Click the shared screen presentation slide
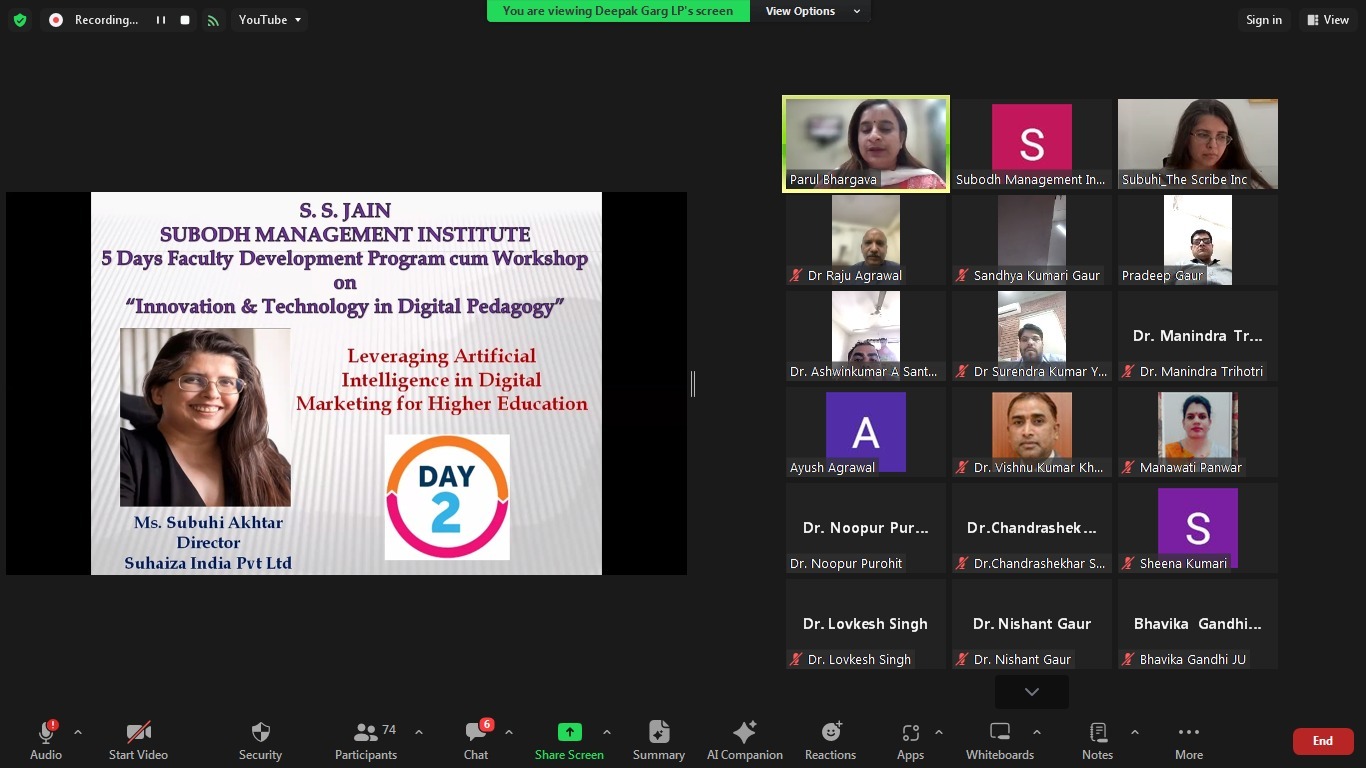Screen dimensions: 1366x768 pyautogui.click(x=346, y=383)
